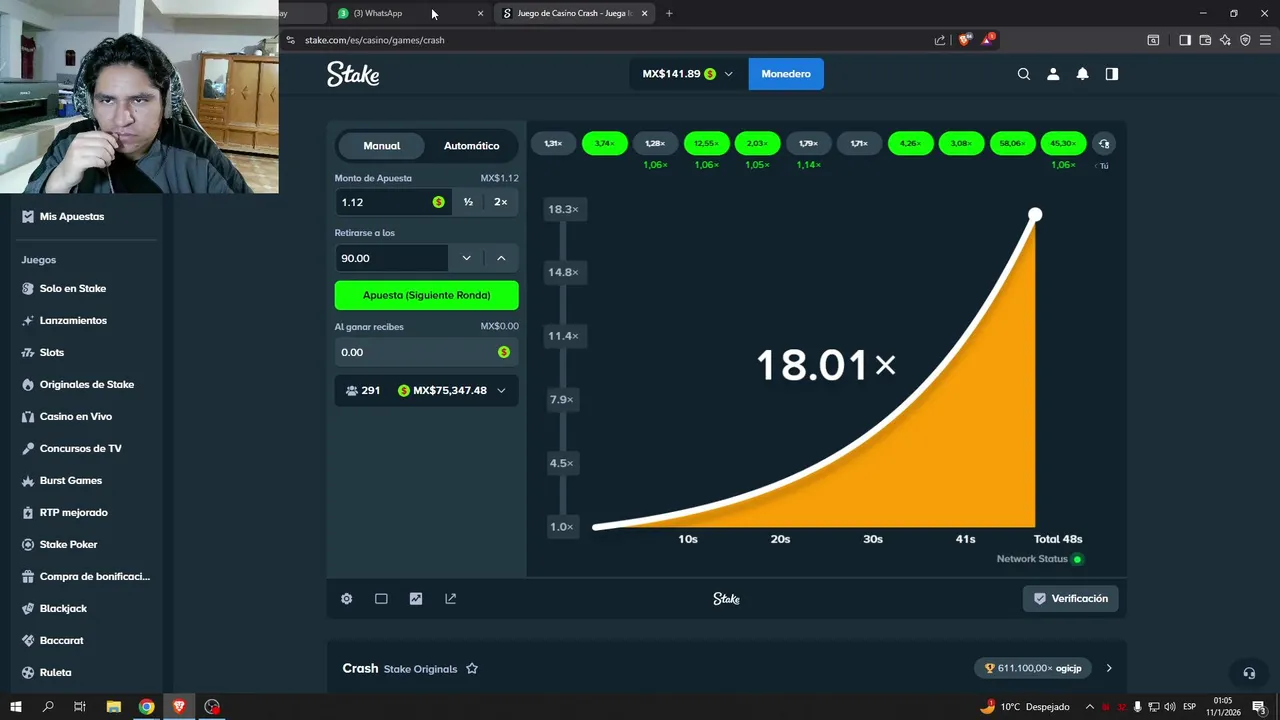This screenshot has height=720, width=1280.
Task: Open Brave main hamburger menu
Action: pos(1265,40)
